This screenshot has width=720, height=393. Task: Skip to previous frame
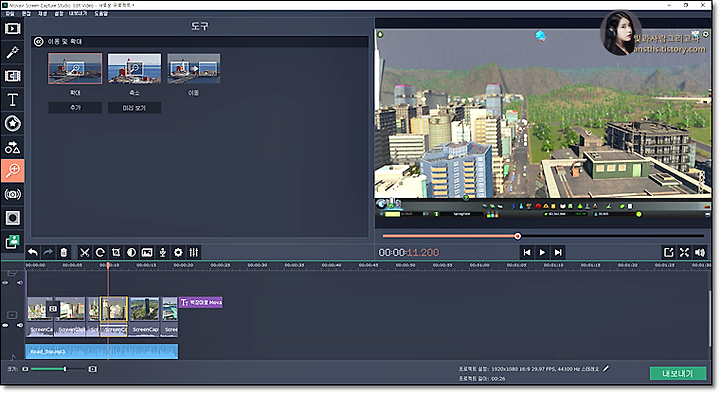click(x=527, y=252)
